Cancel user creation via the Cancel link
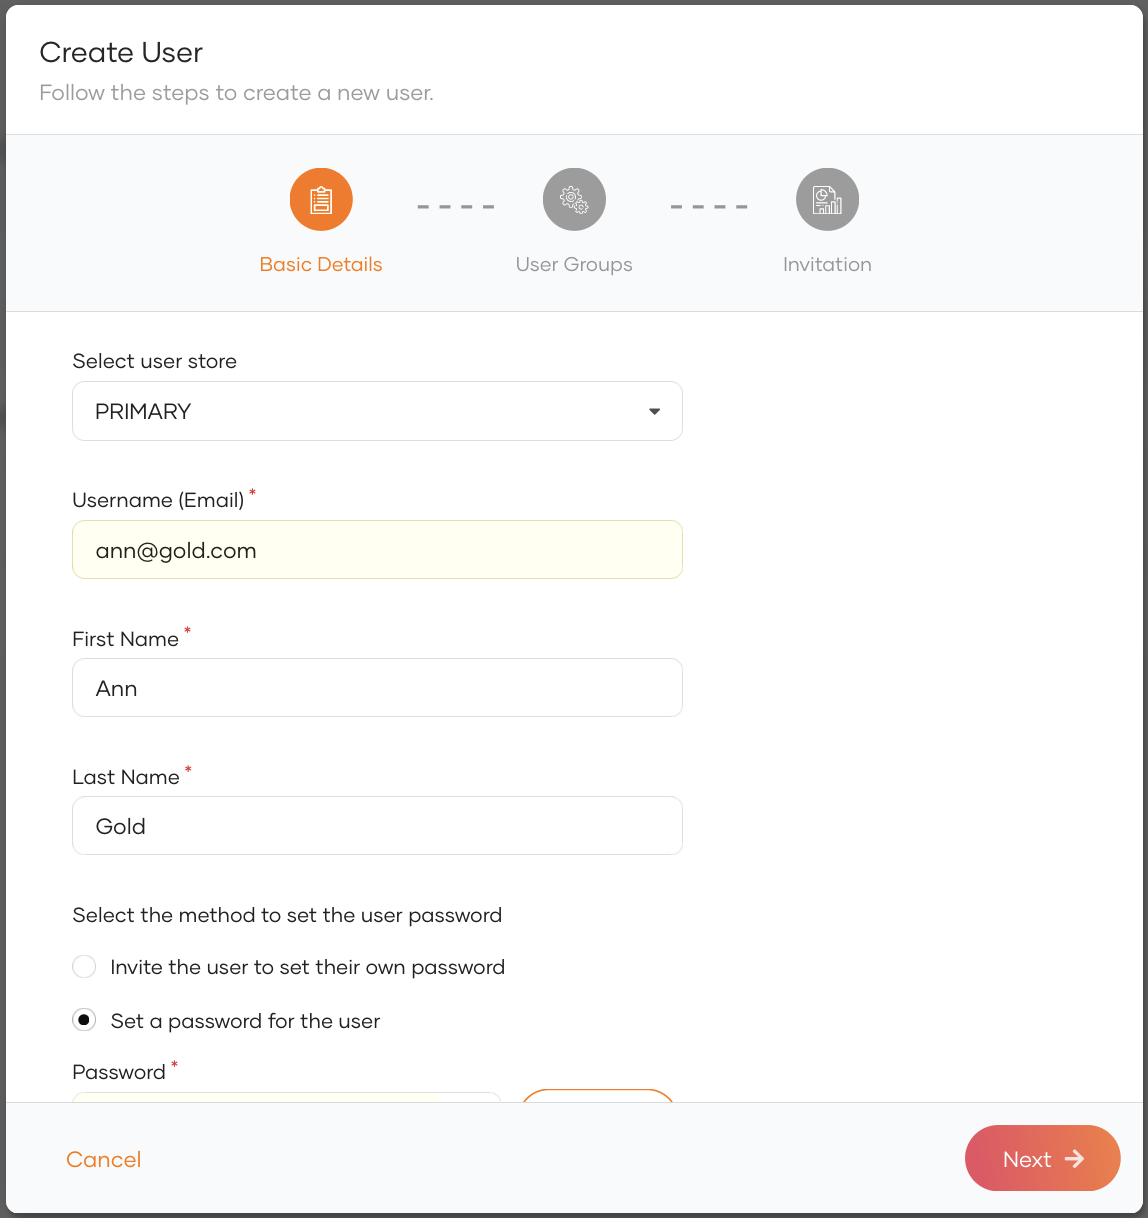The width and height of the screenshot is (1148, 1218). (103, 1159)
